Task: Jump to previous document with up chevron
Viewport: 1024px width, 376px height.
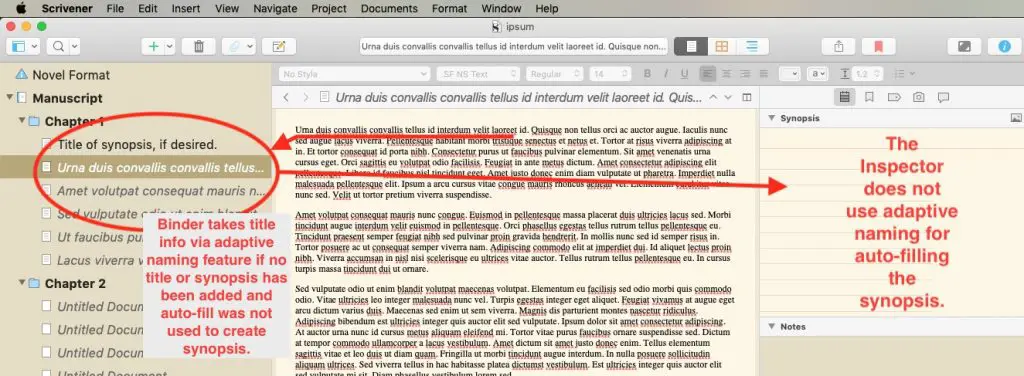Action: (713, 98)
